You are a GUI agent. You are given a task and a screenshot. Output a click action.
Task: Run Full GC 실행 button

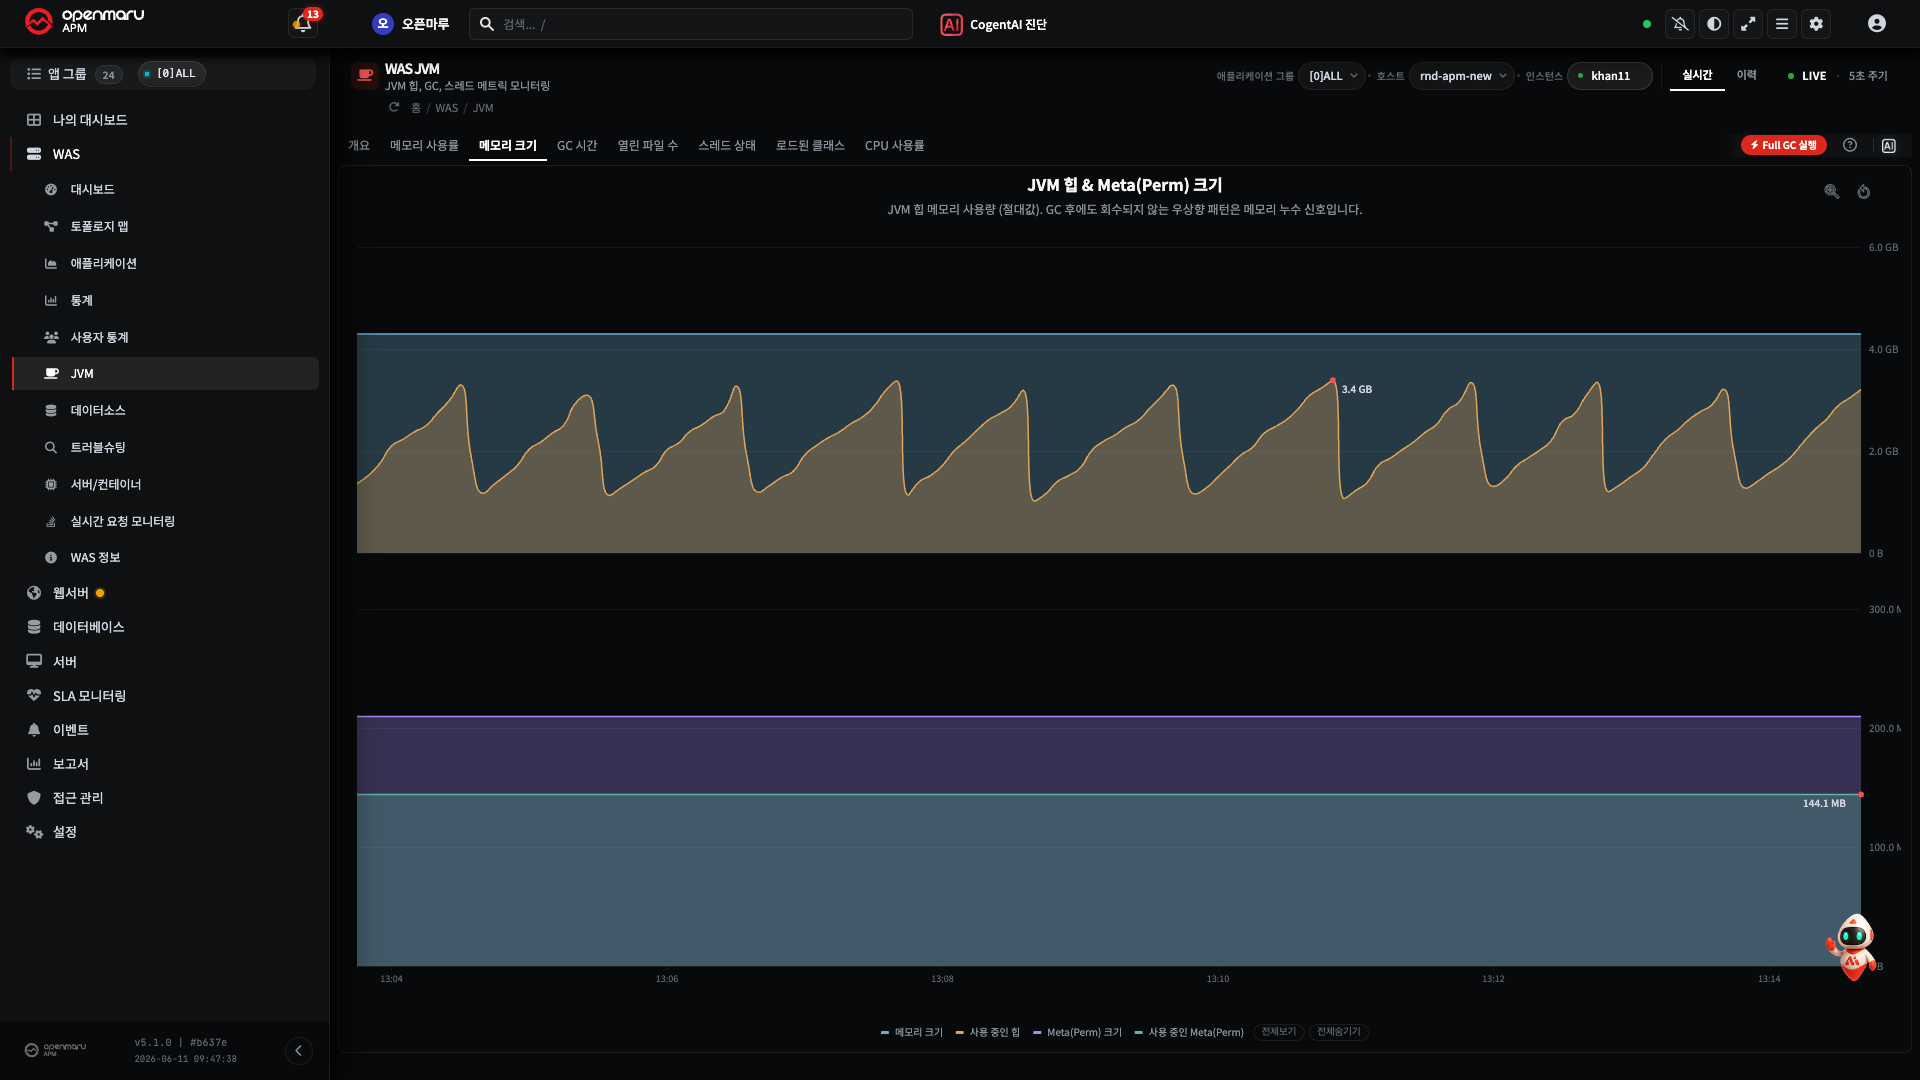[x=1784, y=146]
